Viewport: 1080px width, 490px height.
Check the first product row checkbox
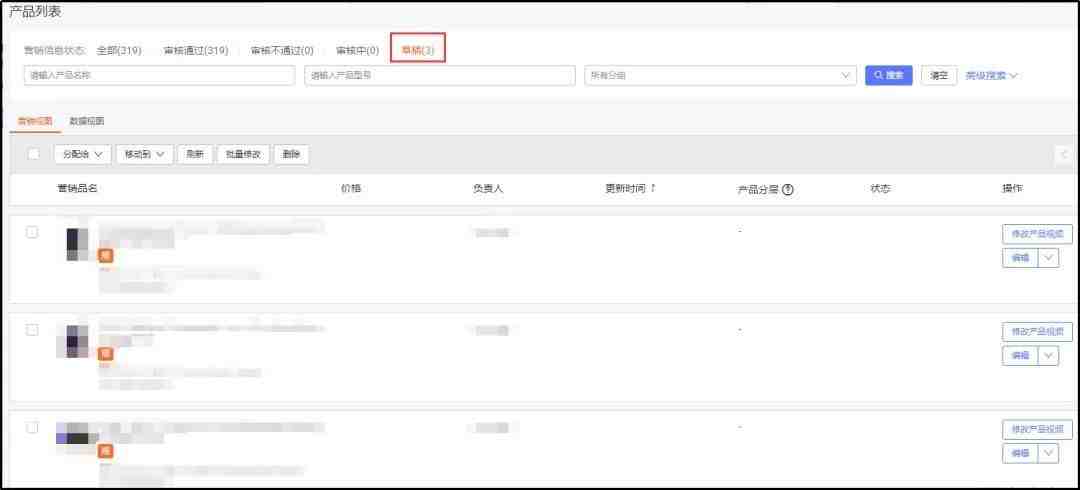coord(32,232)
